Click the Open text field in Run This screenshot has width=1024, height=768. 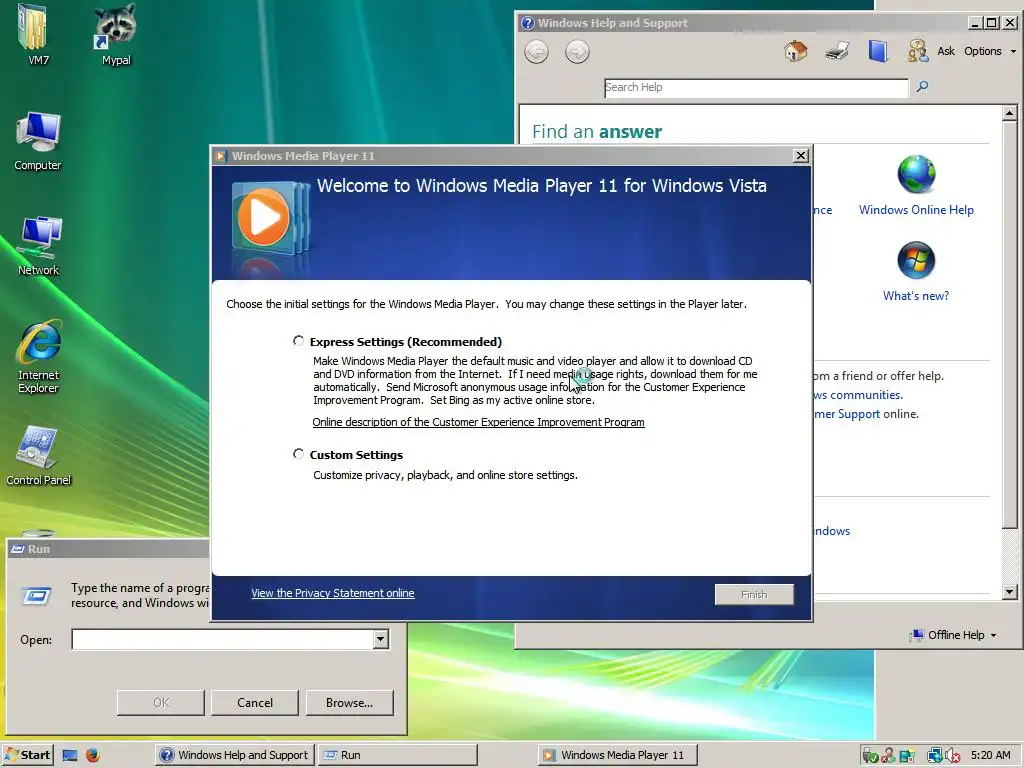coord(222,639)
